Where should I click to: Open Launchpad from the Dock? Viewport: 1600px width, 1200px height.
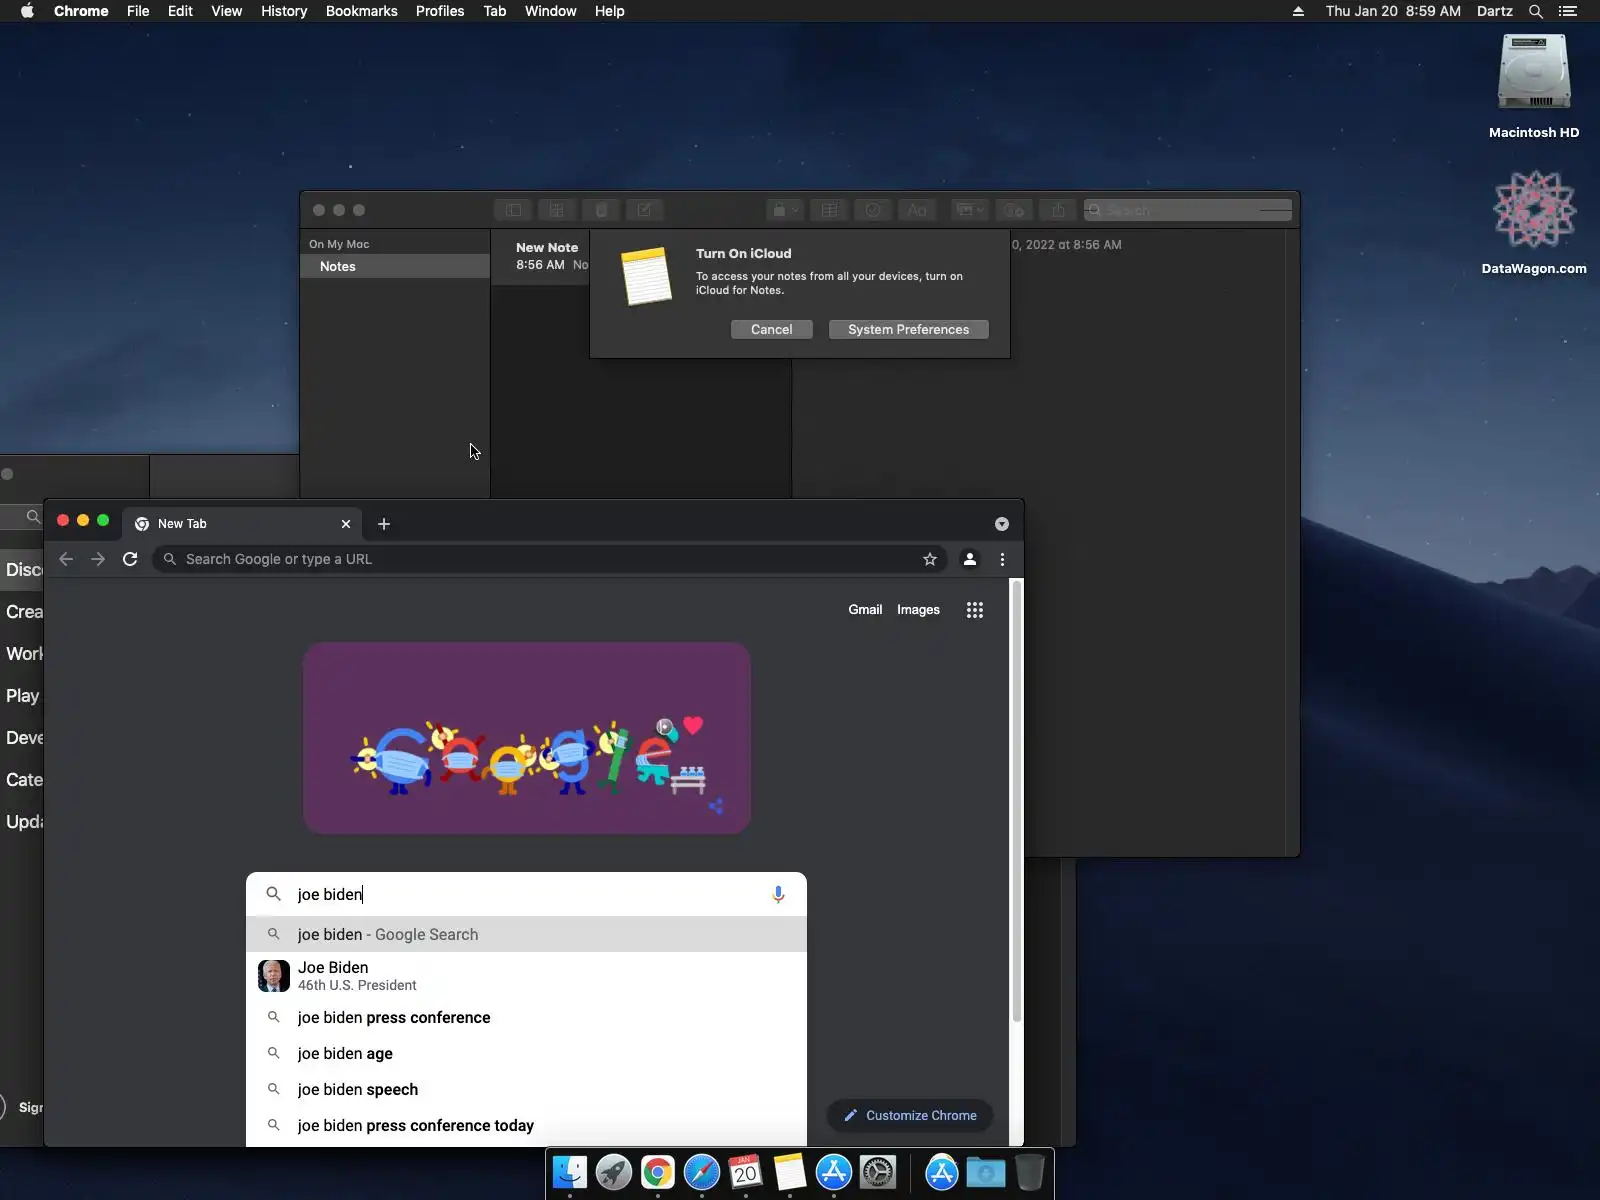point(614,1172)
